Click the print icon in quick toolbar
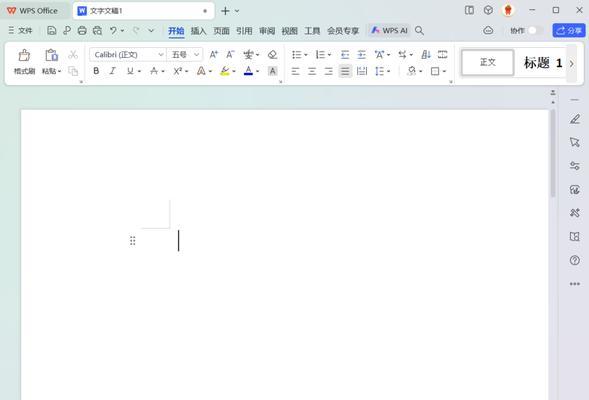 click(82, 30)
